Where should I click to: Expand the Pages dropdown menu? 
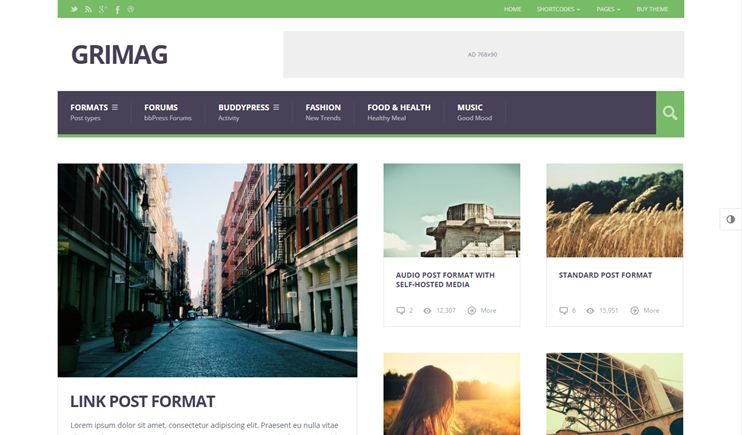608,9
